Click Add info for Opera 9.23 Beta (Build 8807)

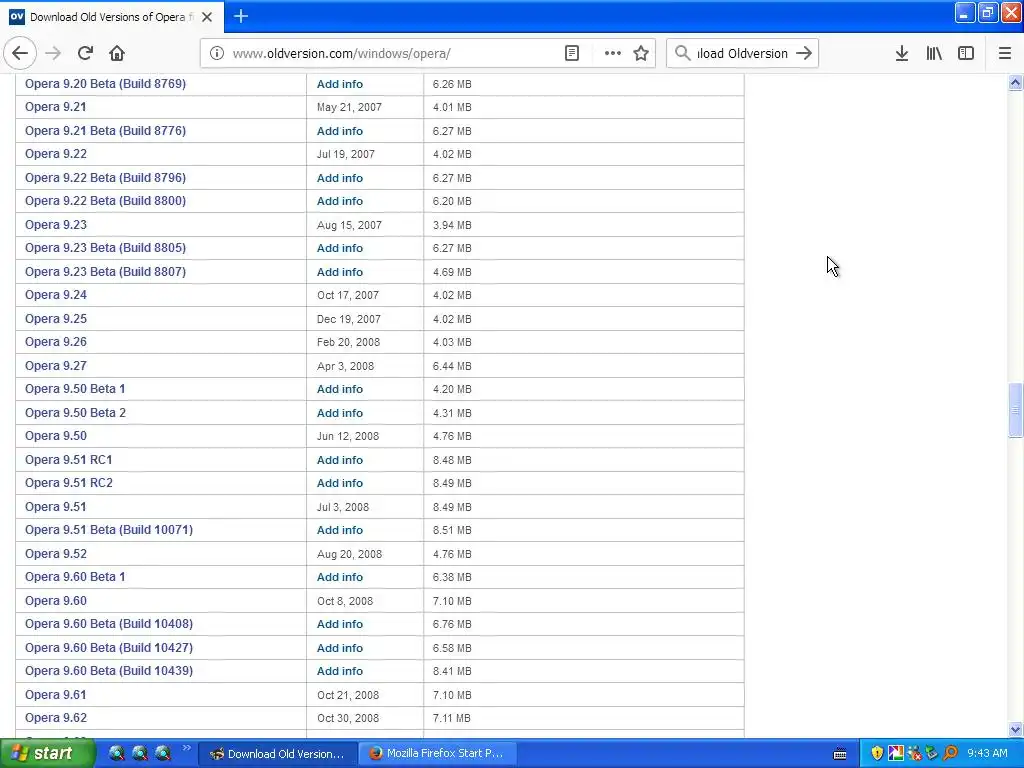[x=340, y=272]
